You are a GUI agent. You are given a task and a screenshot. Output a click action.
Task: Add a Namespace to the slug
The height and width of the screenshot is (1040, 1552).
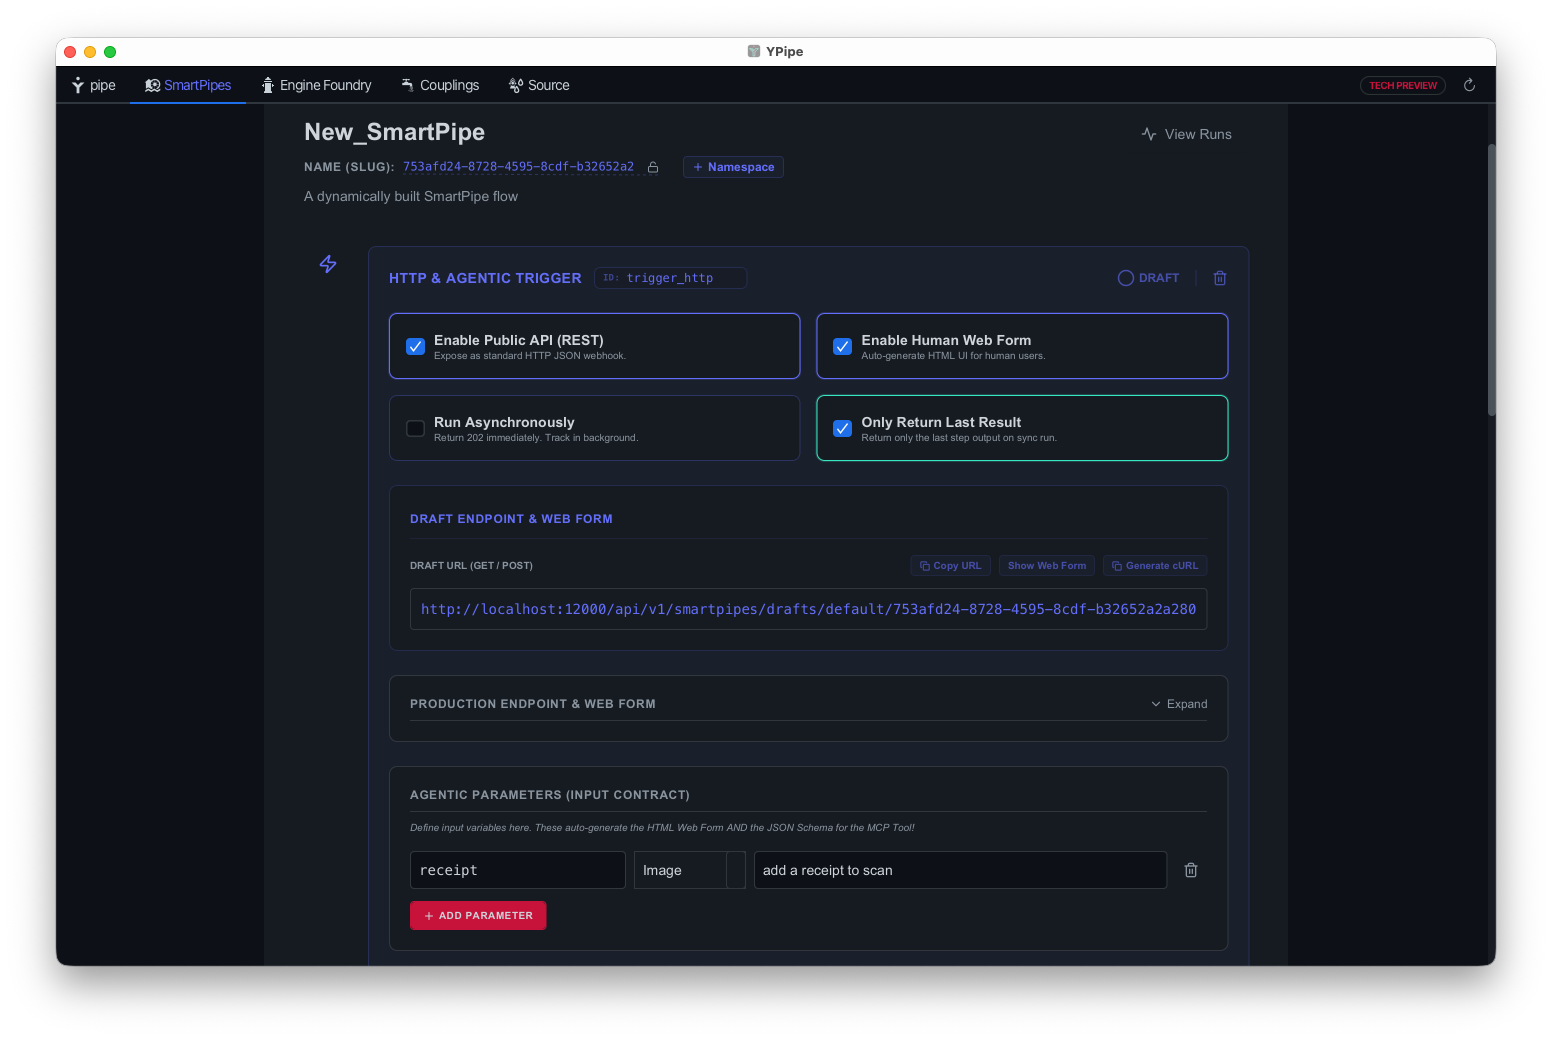pyautogui.click(x=733, y=167)
